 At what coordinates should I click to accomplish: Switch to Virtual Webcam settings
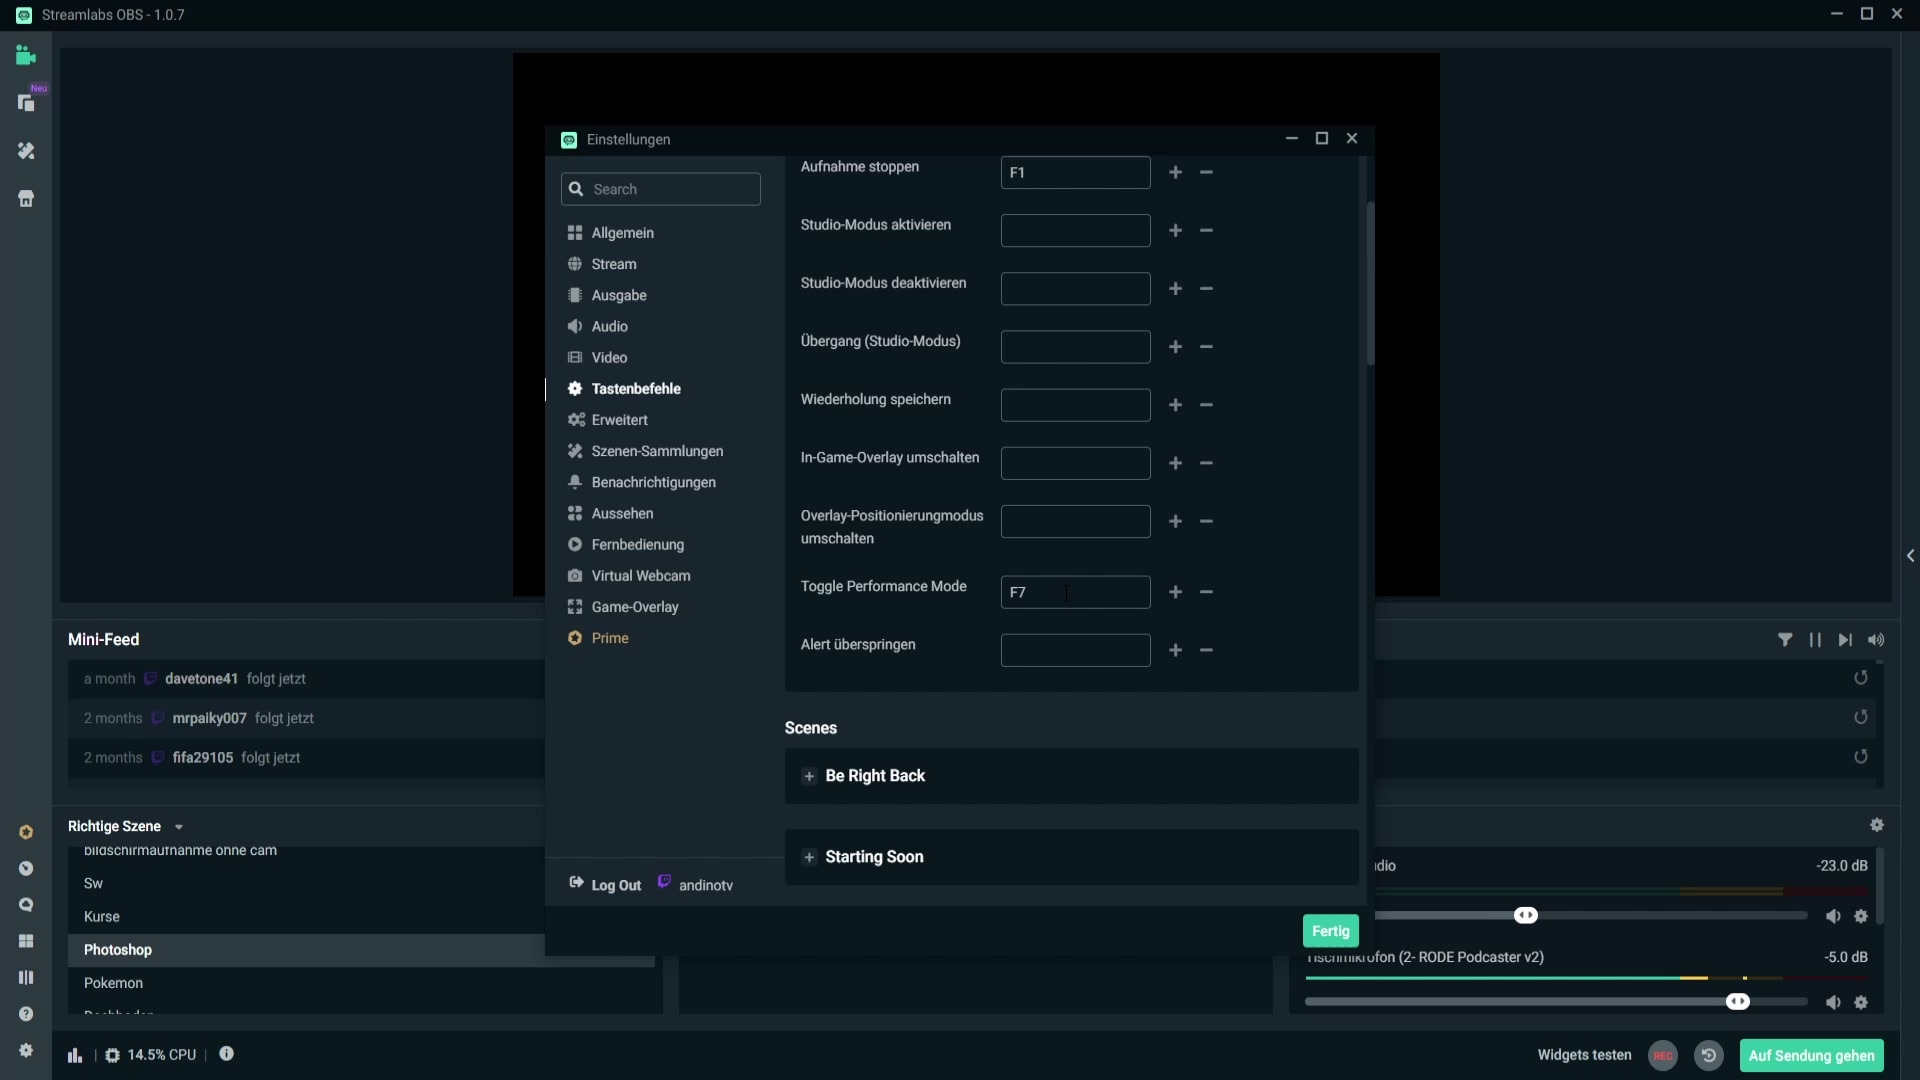(640, 576)
